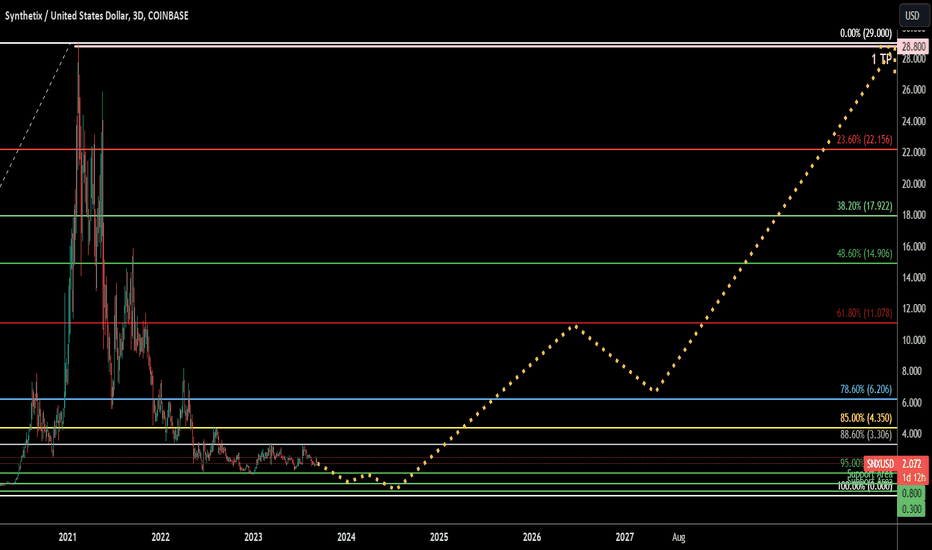
Task: Click the green 0.300 price tag
Action: point(911,510)
